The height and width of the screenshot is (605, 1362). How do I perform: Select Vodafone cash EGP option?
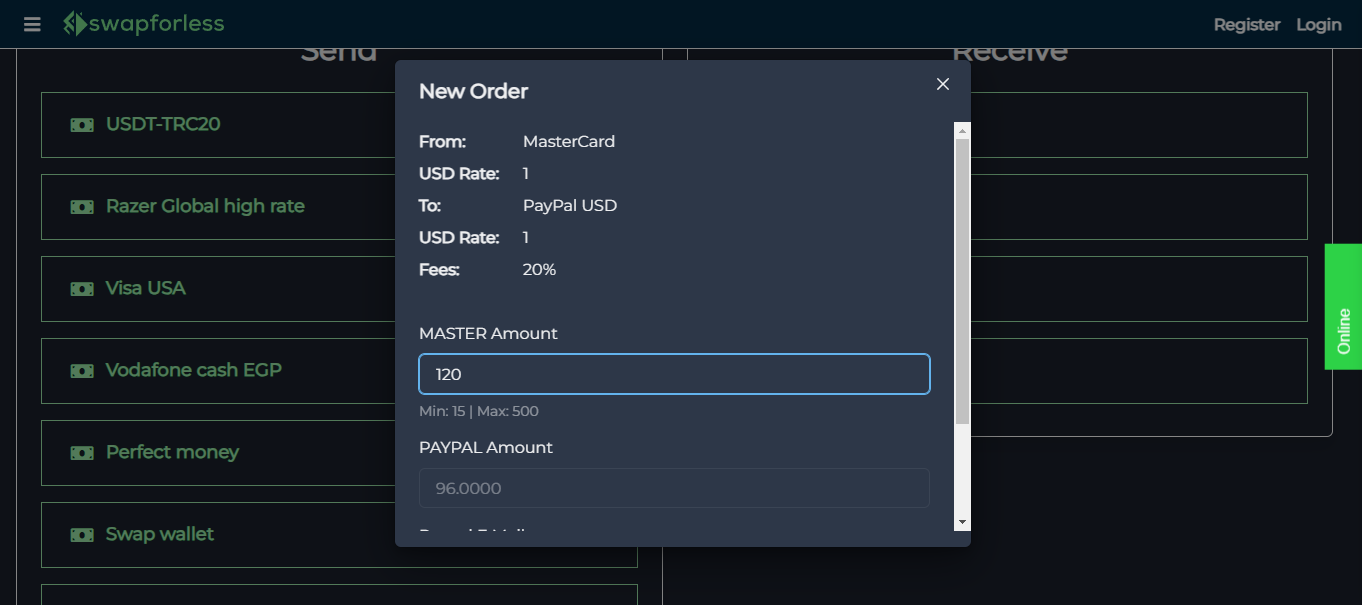(x=193, y=370)
